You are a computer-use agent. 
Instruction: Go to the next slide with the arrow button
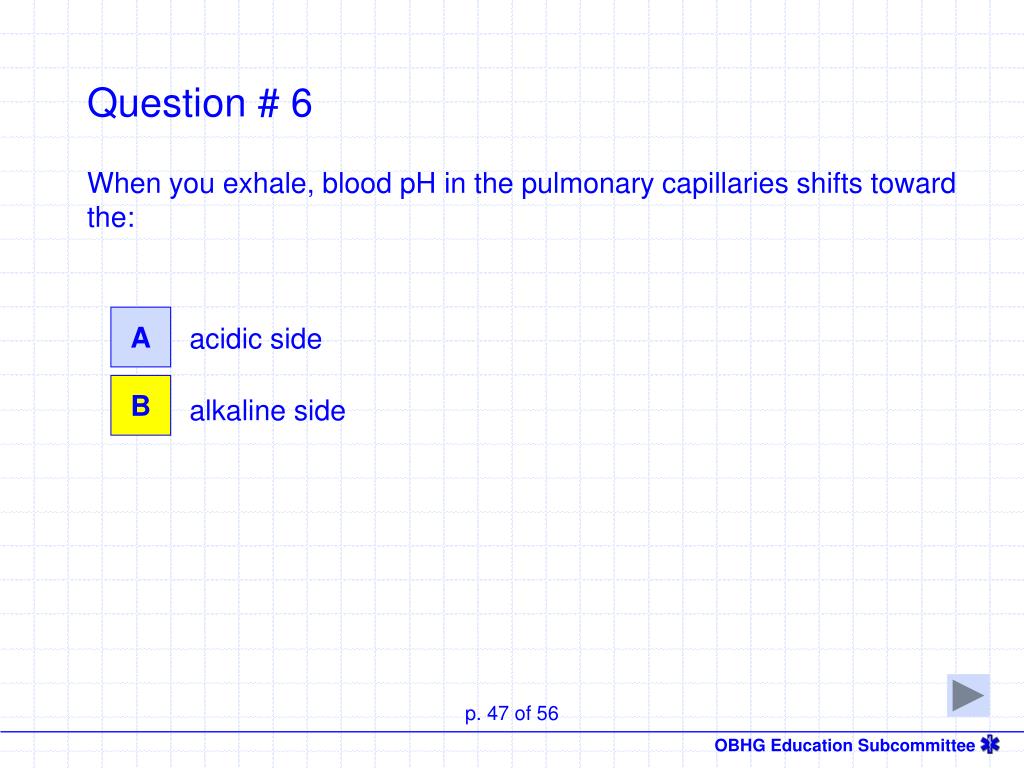coord(968,695)
